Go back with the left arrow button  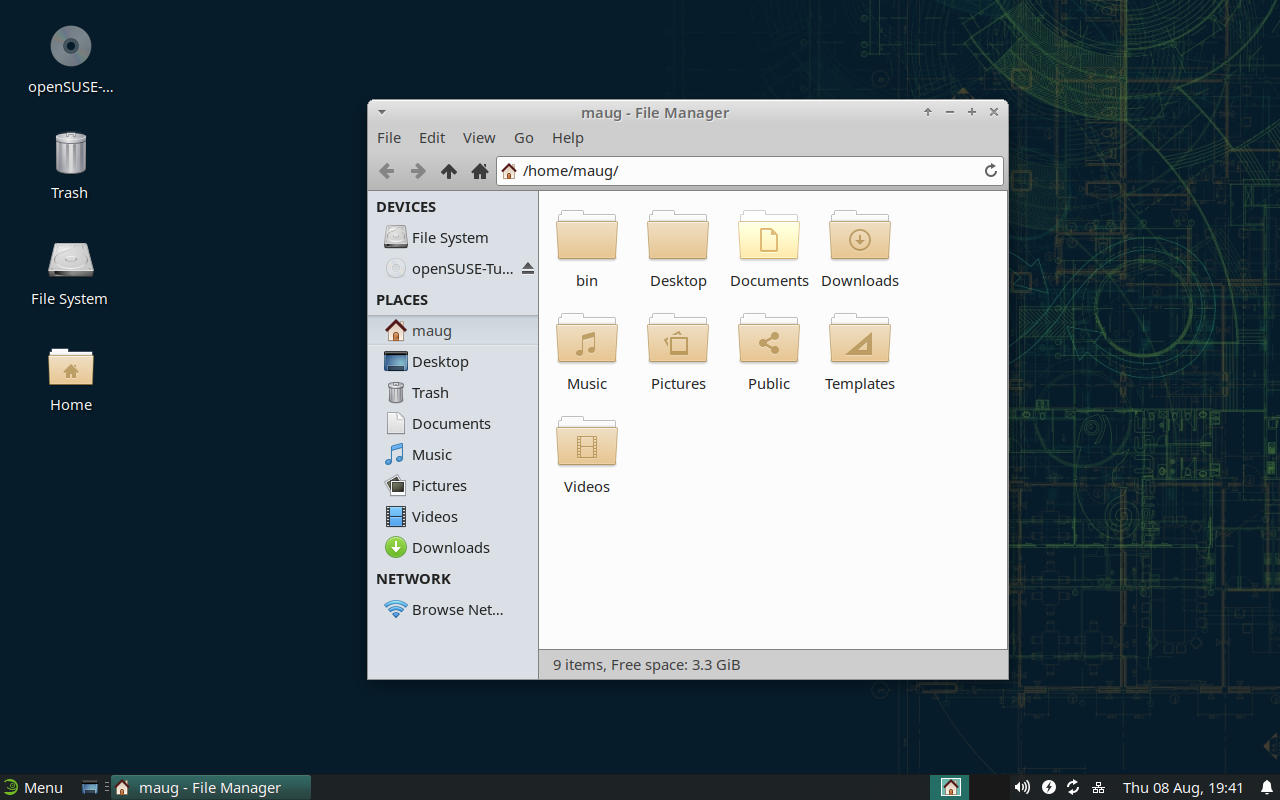(387, 171)
